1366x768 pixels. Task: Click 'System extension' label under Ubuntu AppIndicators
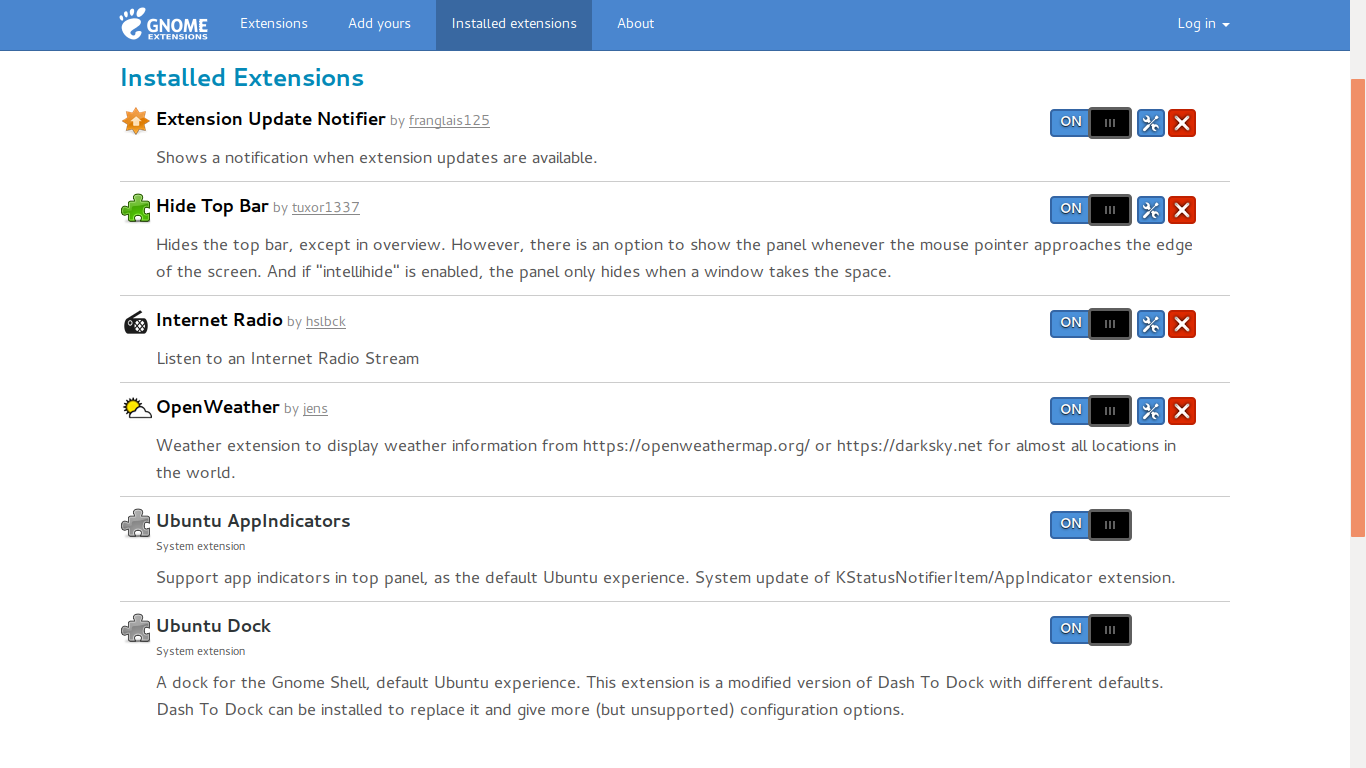[200, 547]
